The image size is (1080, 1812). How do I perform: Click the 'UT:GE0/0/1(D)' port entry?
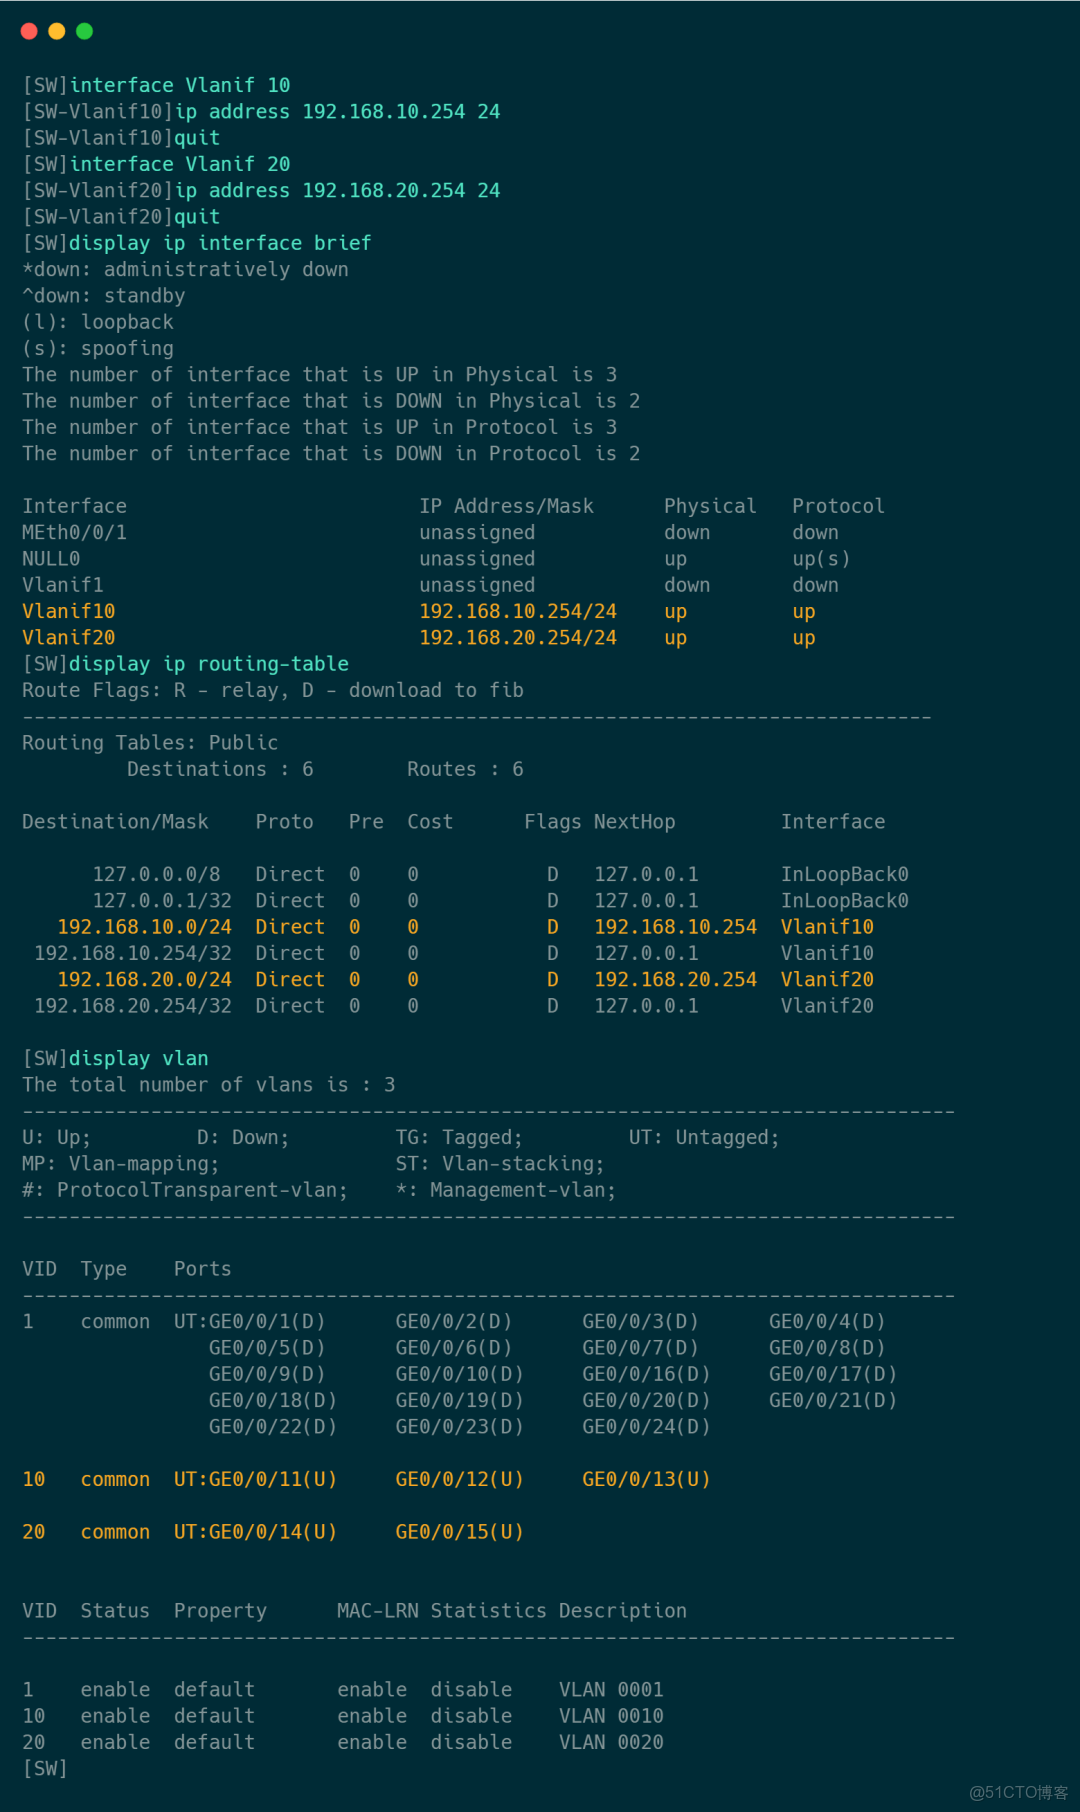250,1322
